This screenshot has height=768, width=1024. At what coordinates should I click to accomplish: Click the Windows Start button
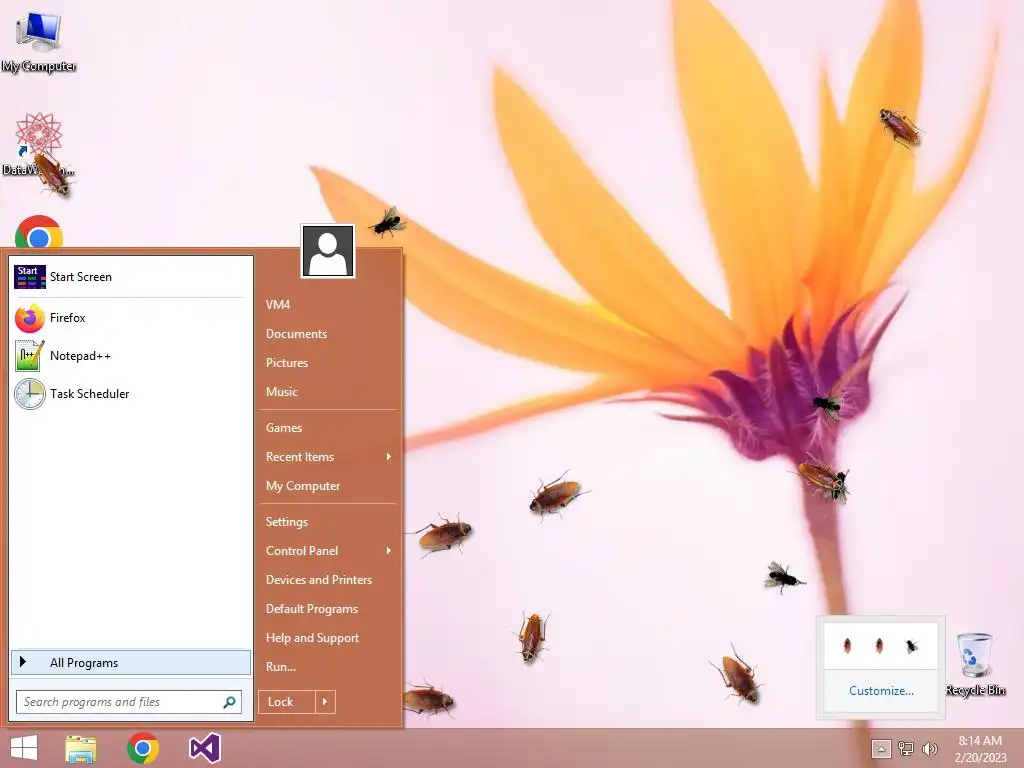[24, 748]
